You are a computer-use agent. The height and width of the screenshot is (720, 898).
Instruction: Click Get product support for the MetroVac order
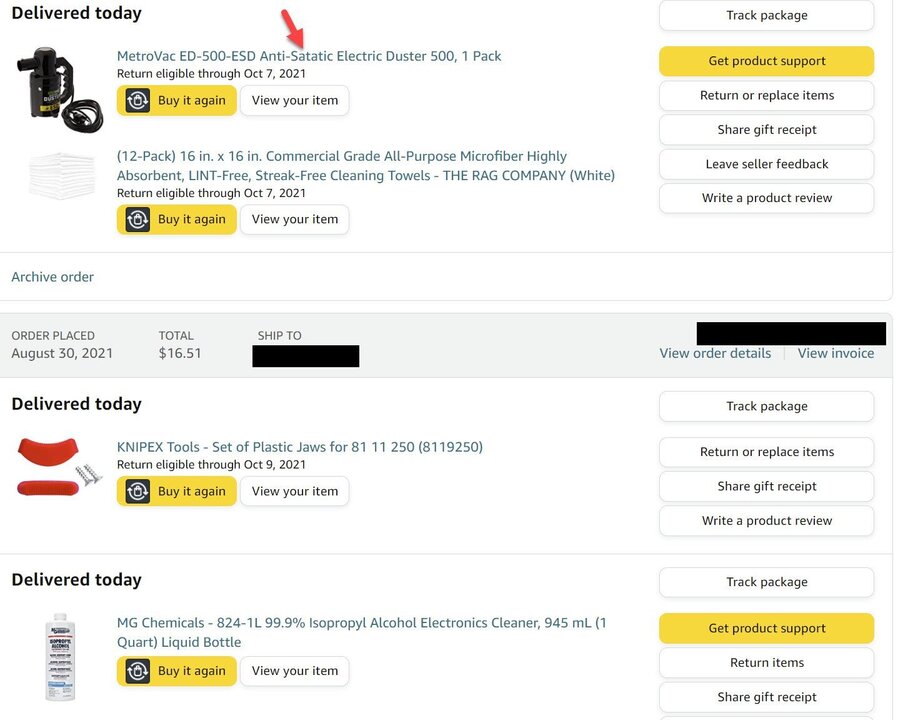[x=766, y=61]
